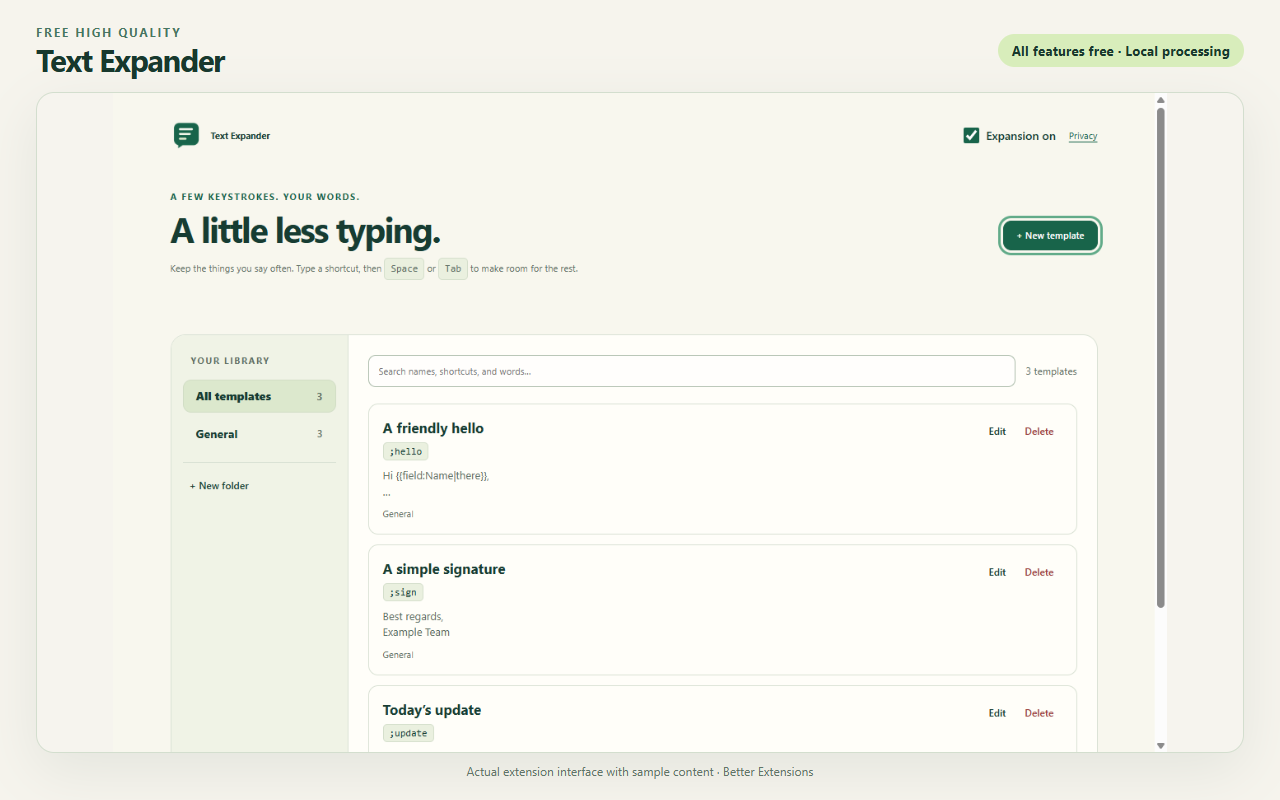Viewport: 1280px width, 800px height.
Task: Click the ;update shortcut tag
Action: 408,734
